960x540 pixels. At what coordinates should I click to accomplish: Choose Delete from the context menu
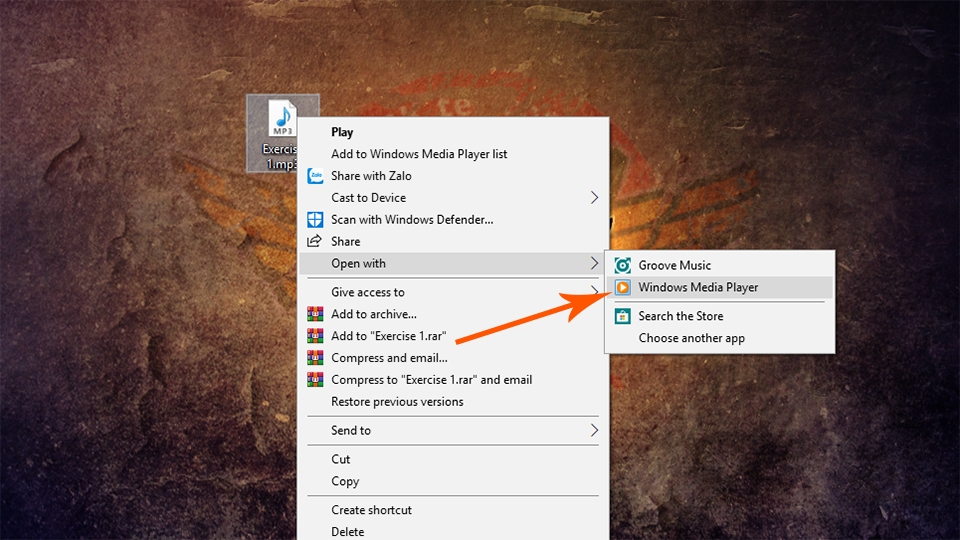(x=453, y=531)
